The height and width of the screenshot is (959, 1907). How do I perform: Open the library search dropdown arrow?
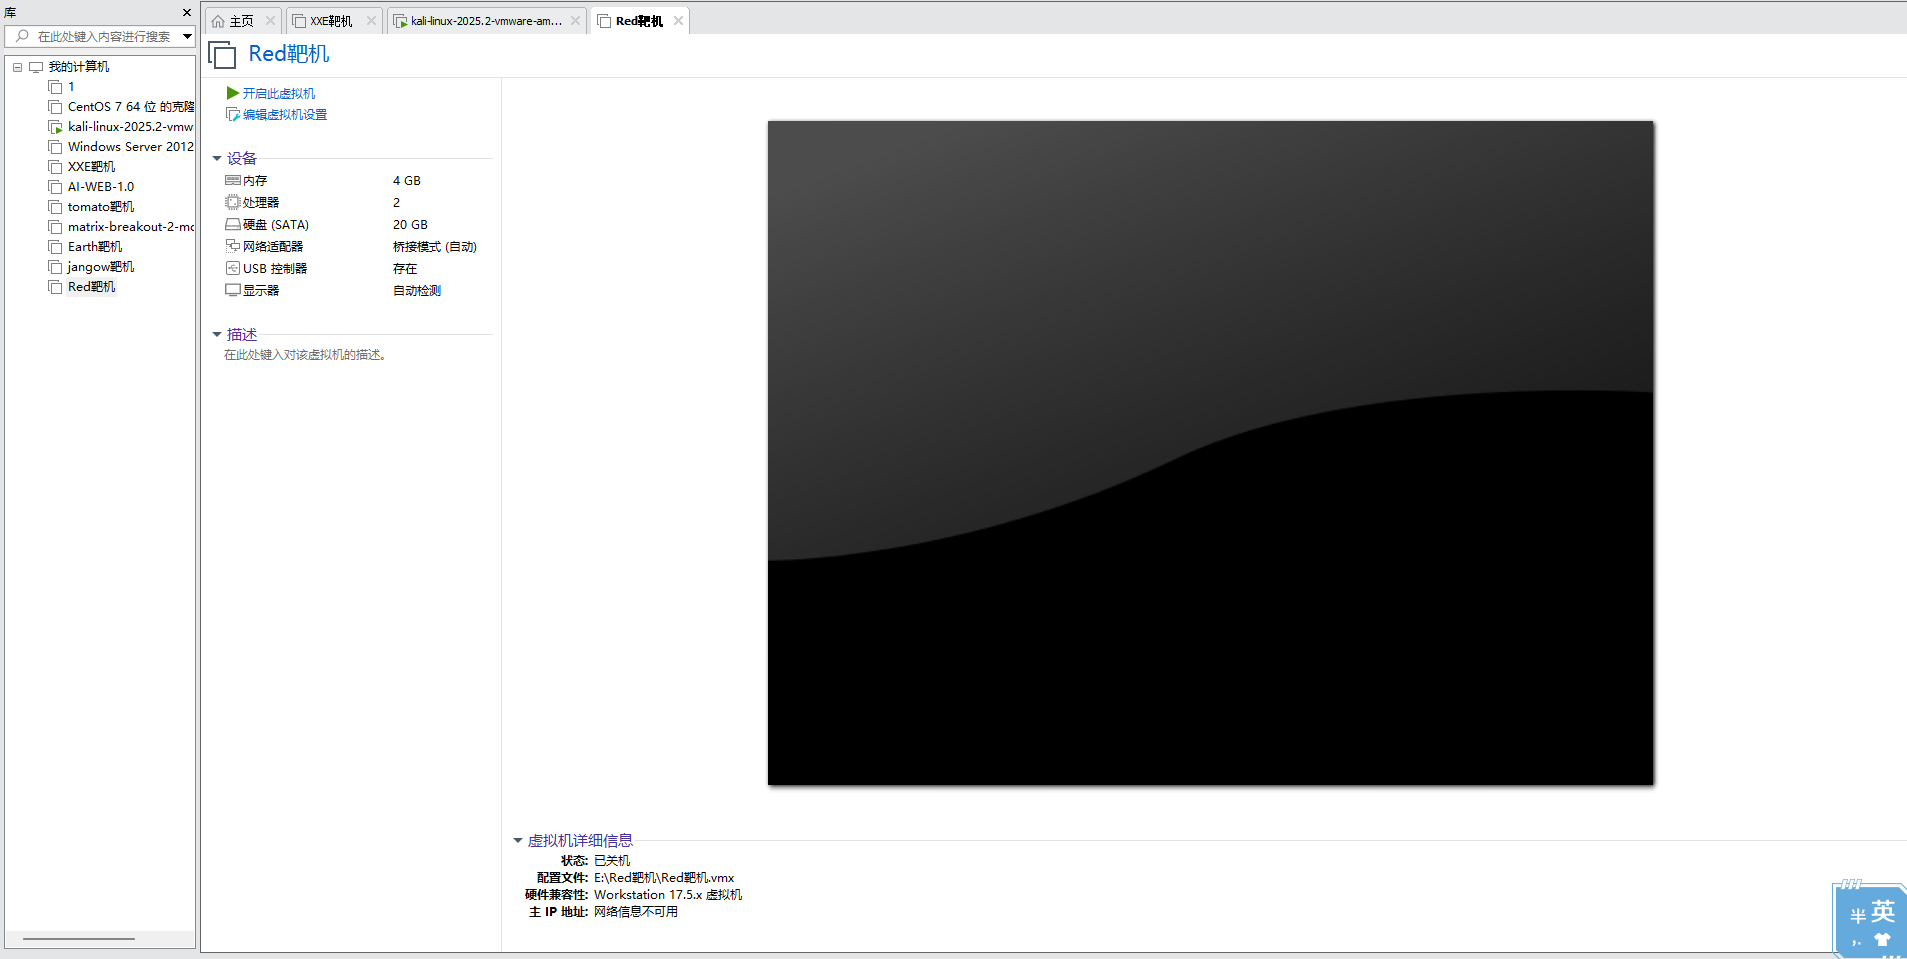tap(187, 37)
